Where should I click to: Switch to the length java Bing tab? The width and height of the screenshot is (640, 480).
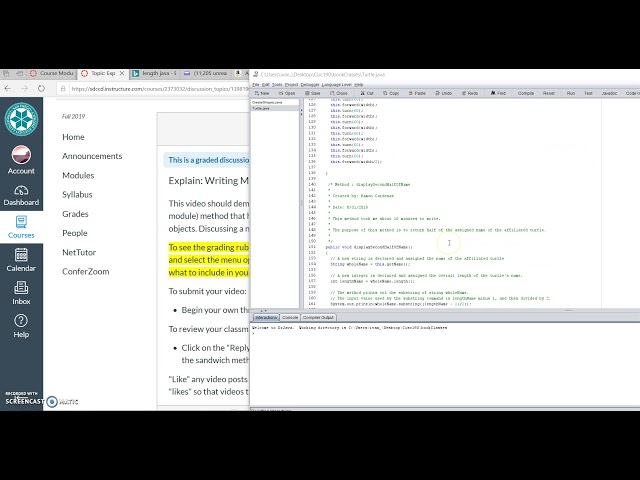point(155,73)
